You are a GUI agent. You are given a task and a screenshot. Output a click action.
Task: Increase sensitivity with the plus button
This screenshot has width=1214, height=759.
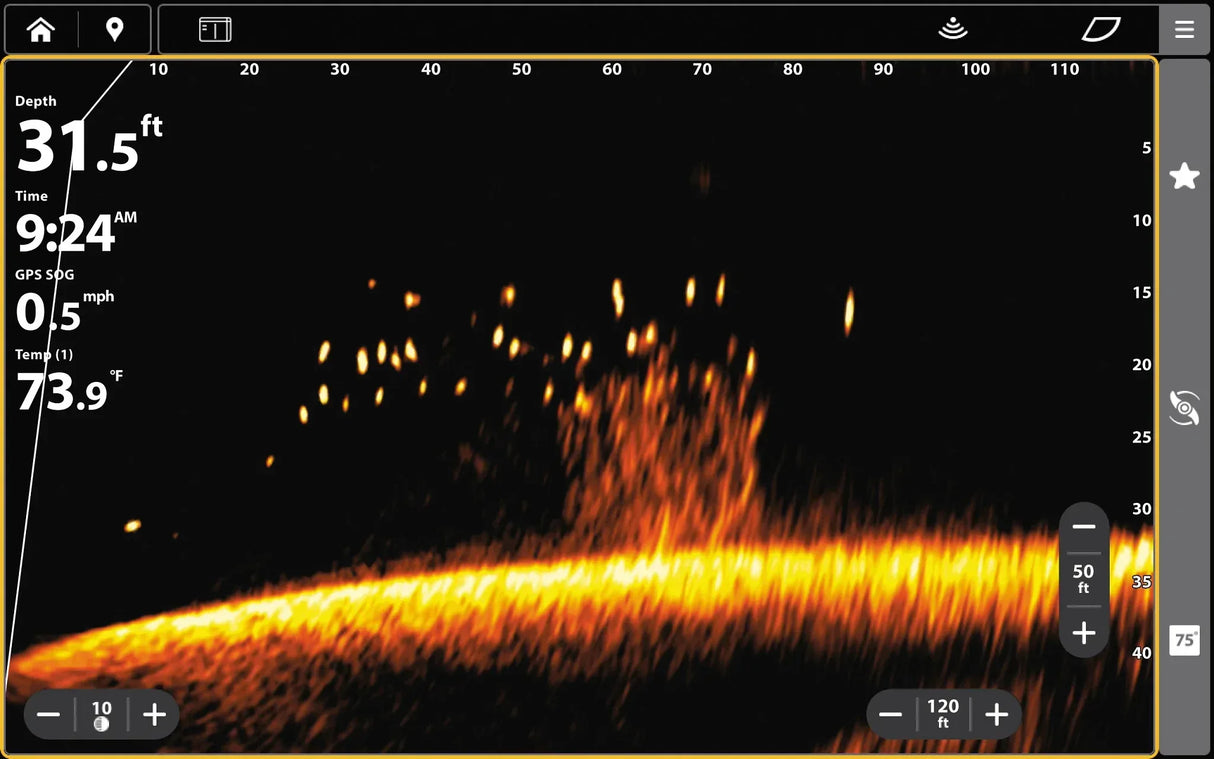click(154, 714)
